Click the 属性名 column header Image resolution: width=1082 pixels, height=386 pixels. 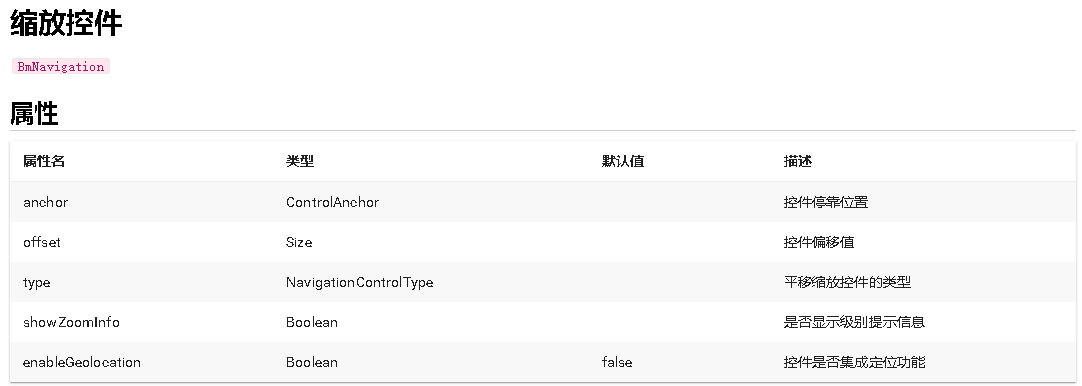coord(44,161)
